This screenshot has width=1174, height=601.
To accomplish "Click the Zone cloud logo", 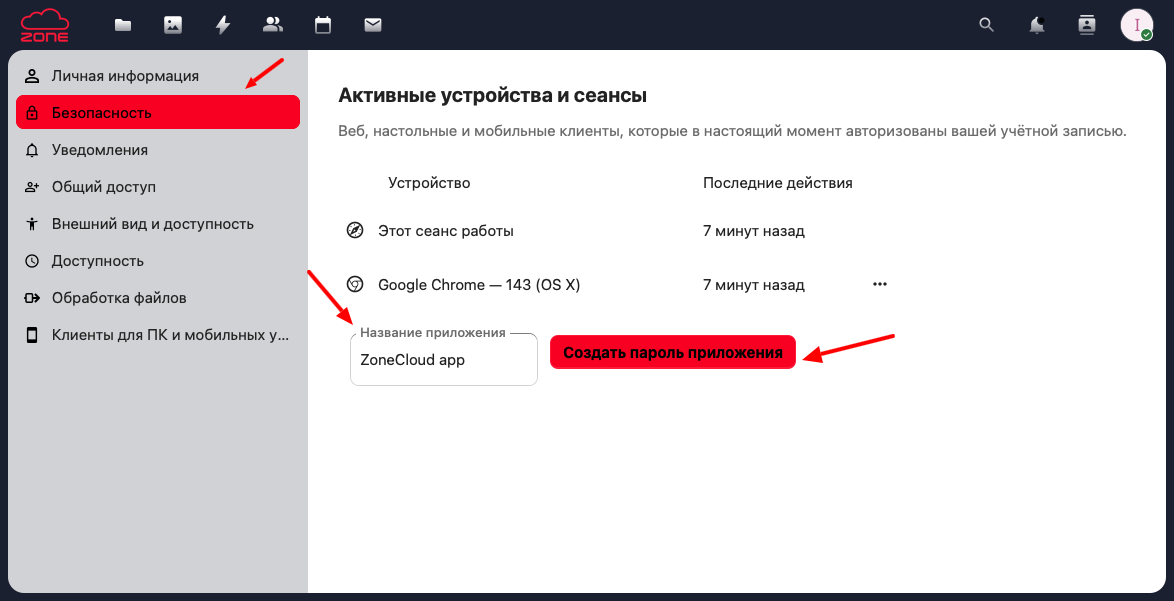I will tap(46, 25).
